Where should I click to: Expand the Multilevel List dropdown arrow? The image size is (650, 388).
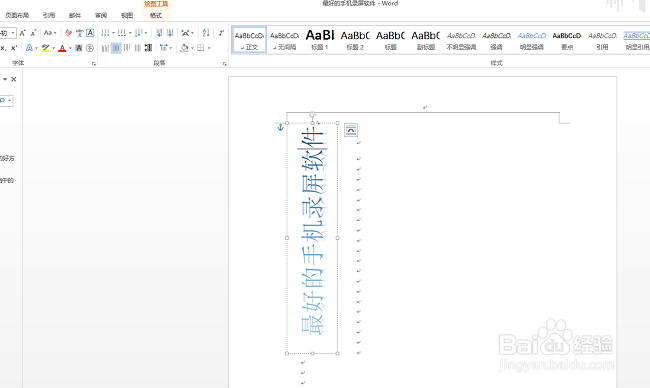pos(146,33)
